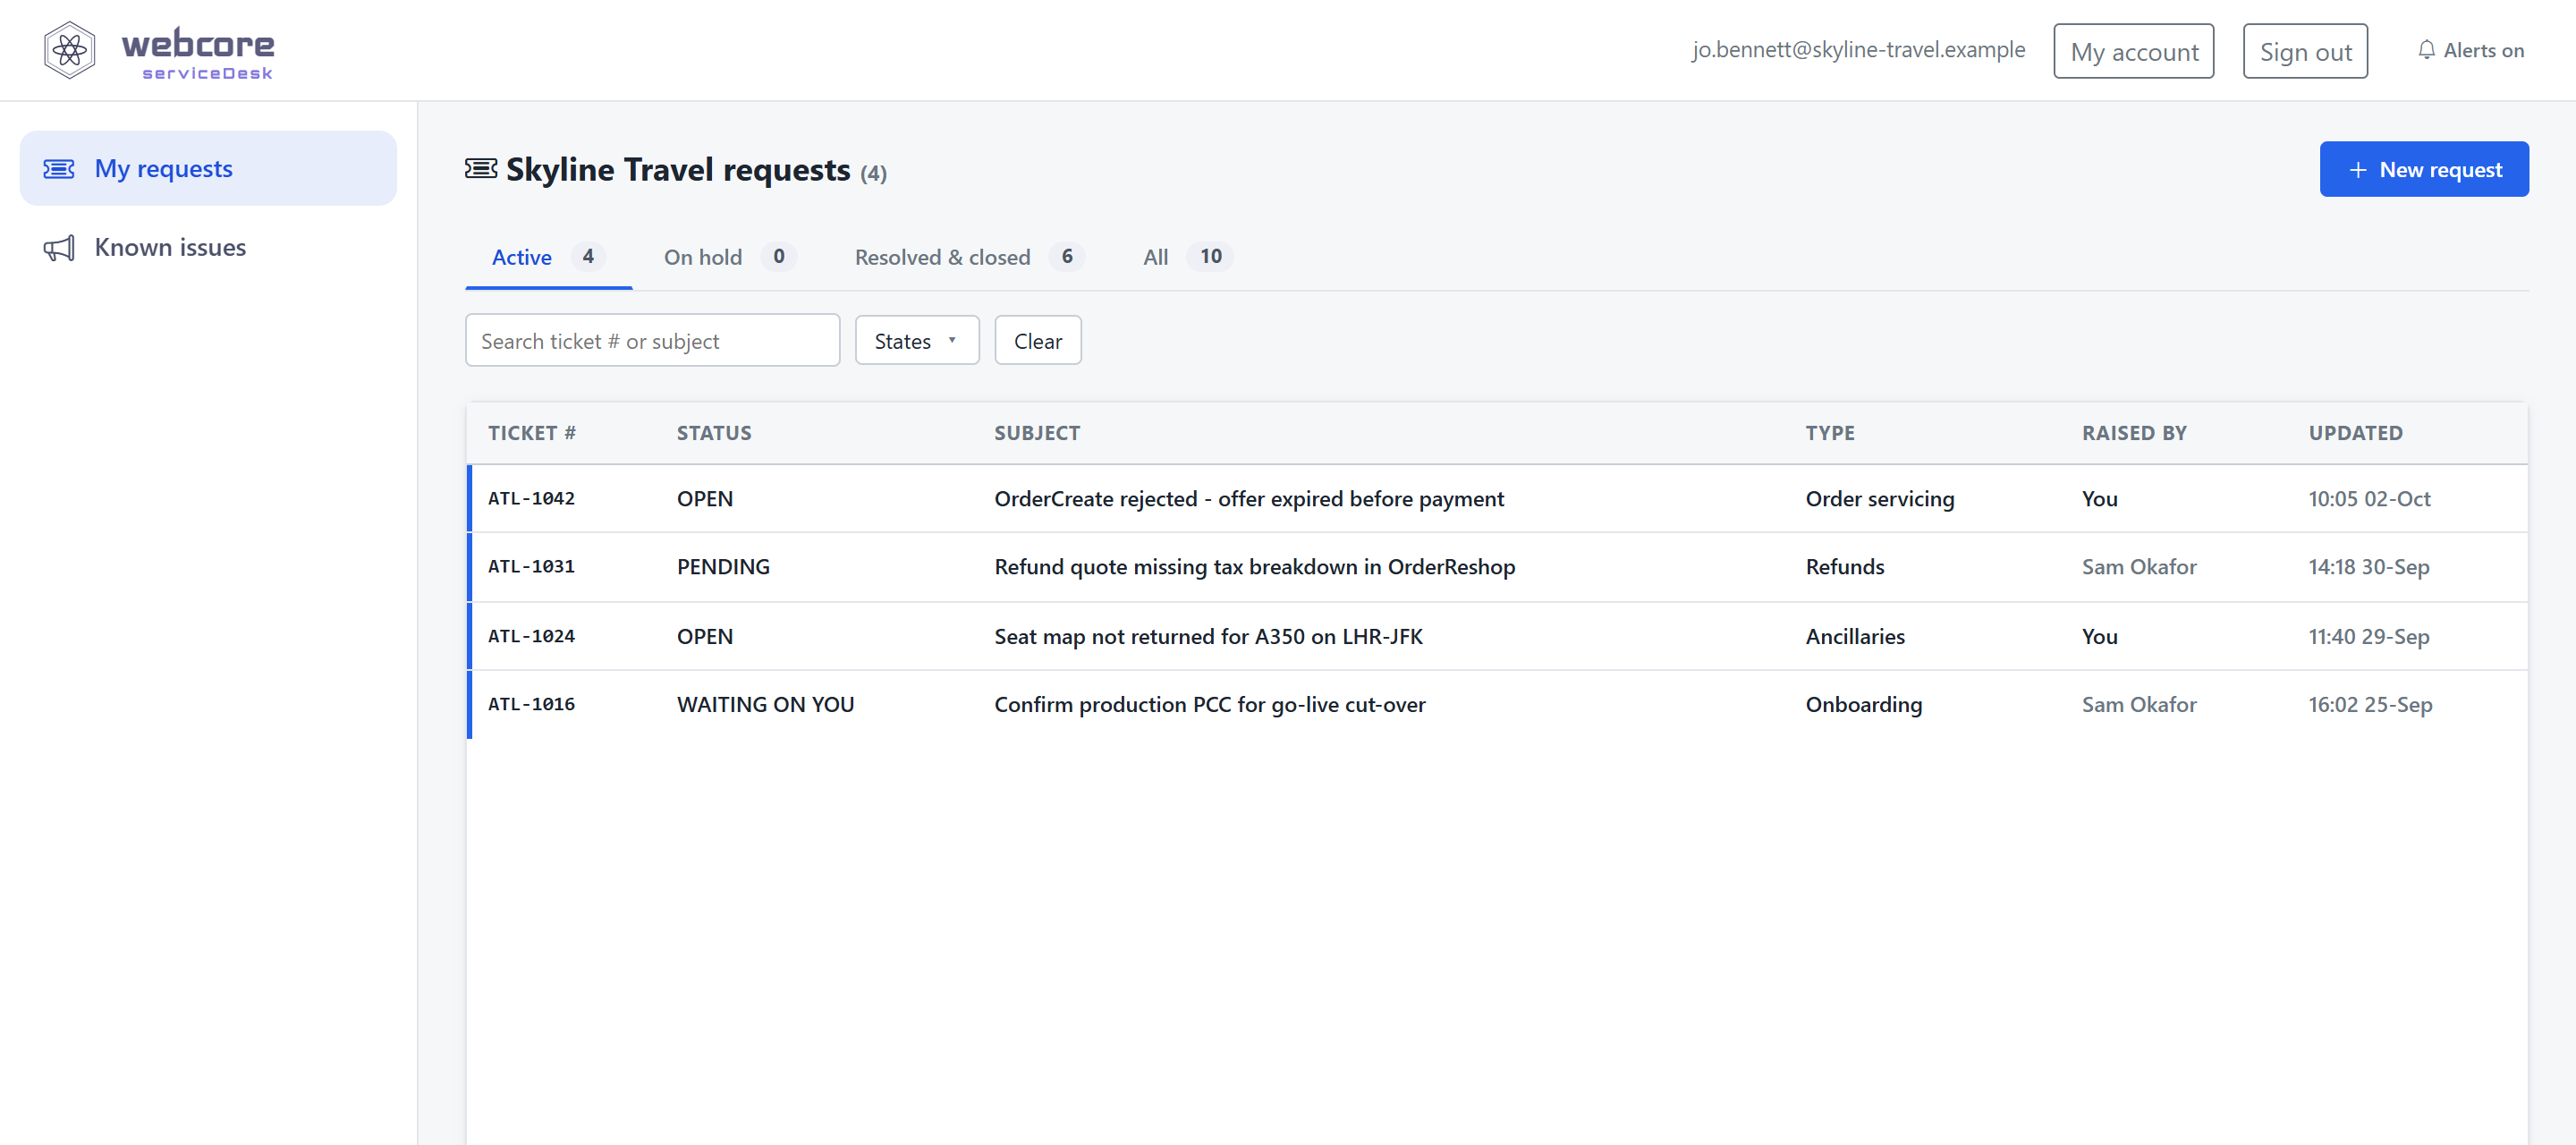2576x1145 pixels.
Task: Click the WAITING ON YOU status
Action: pyautogui.click(x=765, y=705)
